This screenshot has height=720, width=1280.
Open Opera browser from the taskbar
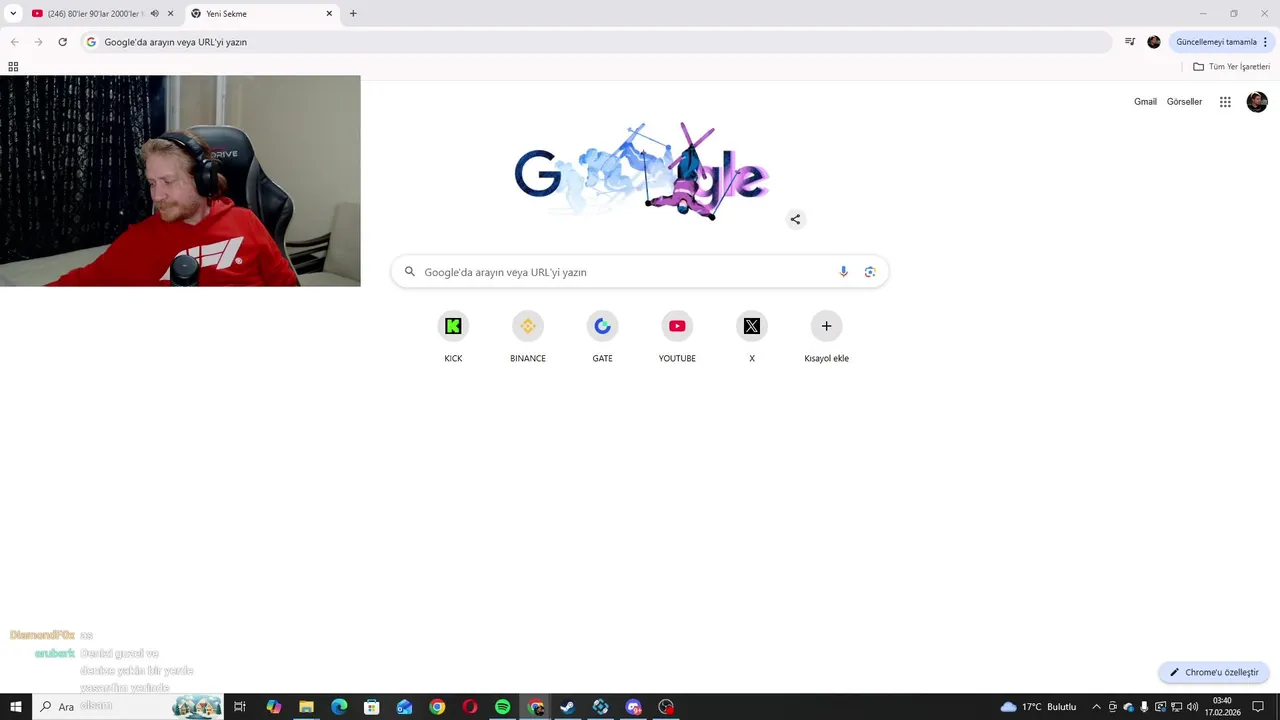click(x=470, y=707)
